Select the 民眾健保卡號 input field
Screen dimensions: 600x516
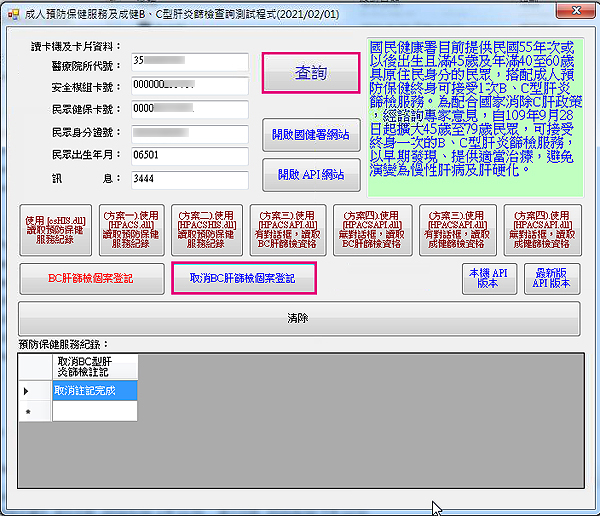(x=188, y=109)
